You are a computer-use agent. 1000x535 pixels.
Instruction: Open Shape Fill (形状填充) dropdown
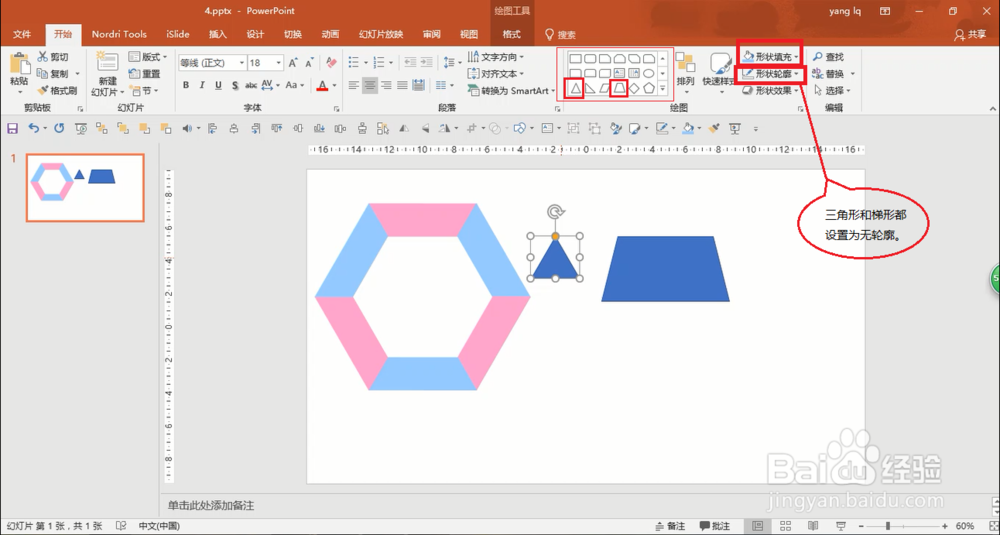[770, 57]
